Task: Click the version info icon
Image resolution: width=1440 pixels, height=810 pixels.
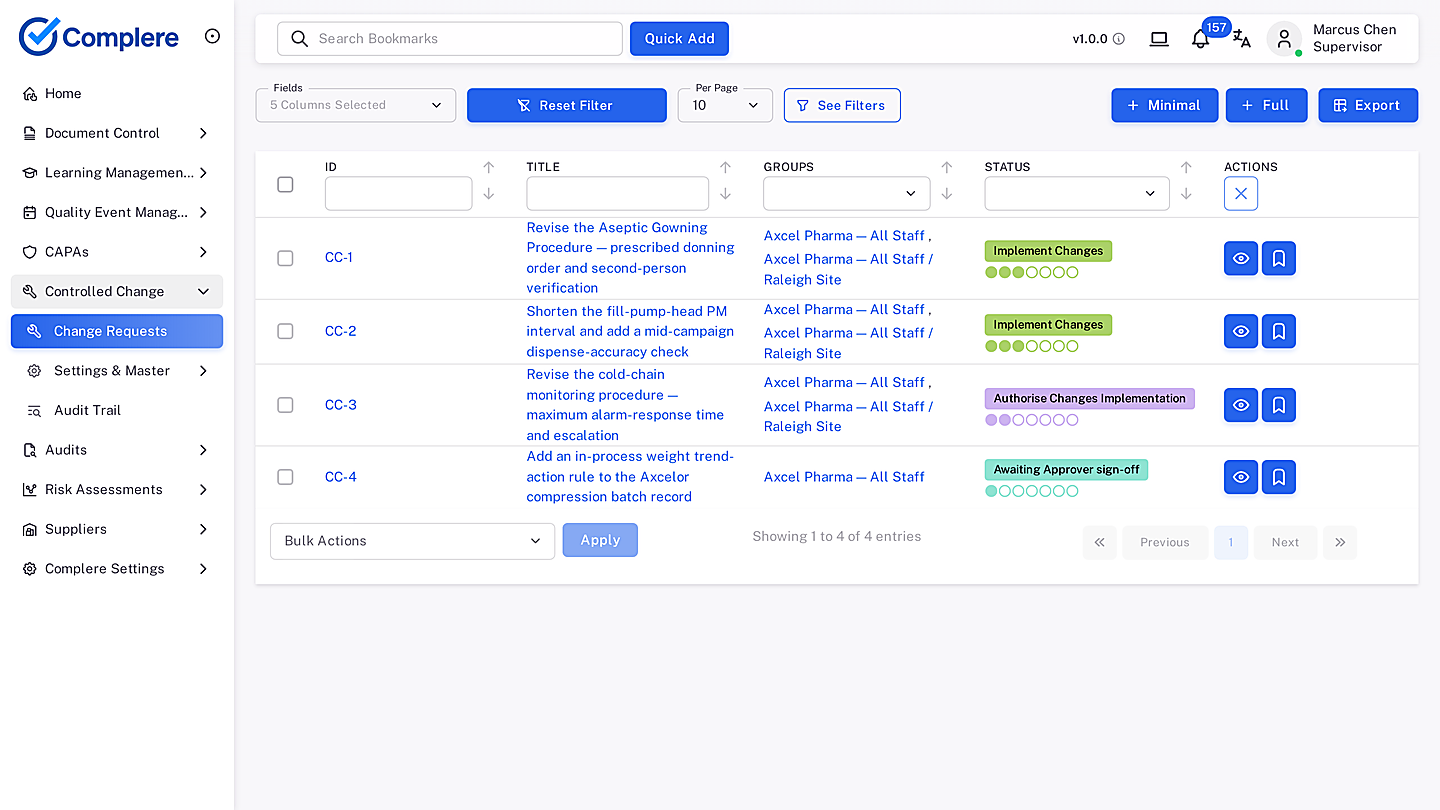Action: pyautogui.click(x=1119, y=39)
